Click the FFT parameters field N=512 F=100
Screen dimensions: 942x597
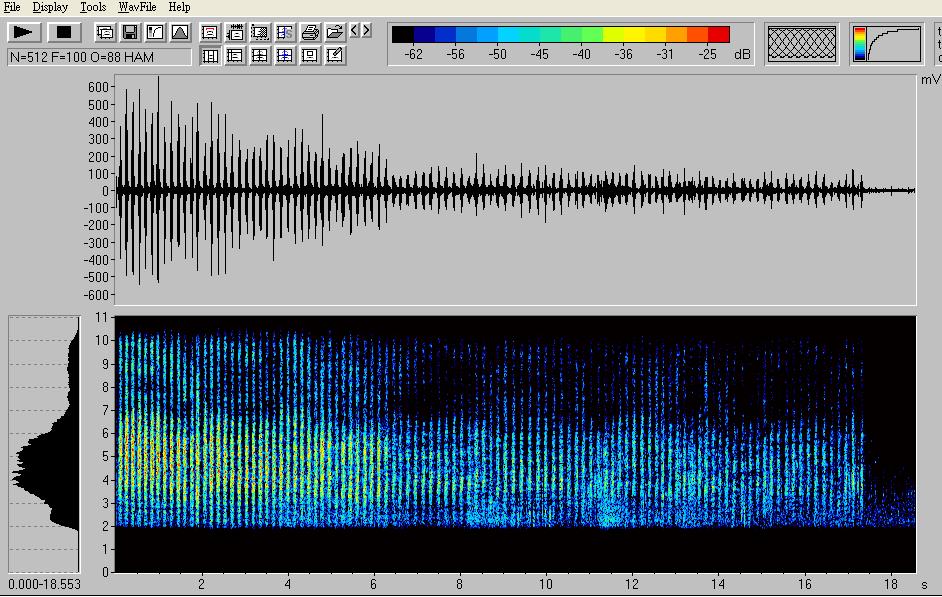pos(99,57)
